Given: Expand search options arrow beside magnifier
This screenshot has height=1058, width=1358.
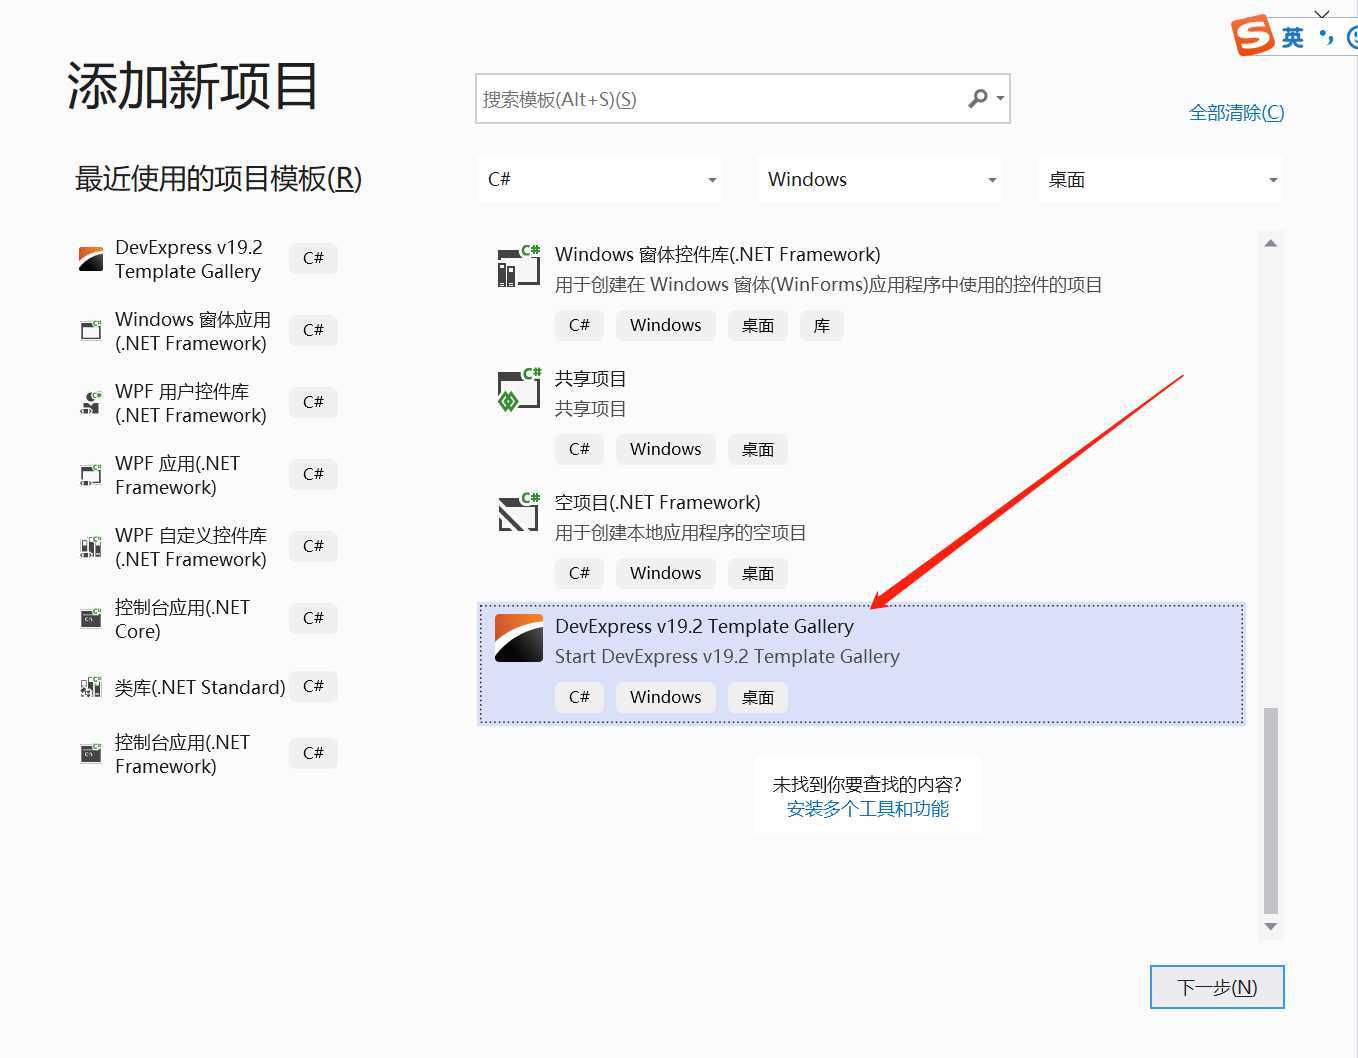Looking at the screenshot, I should click(999, 99).
